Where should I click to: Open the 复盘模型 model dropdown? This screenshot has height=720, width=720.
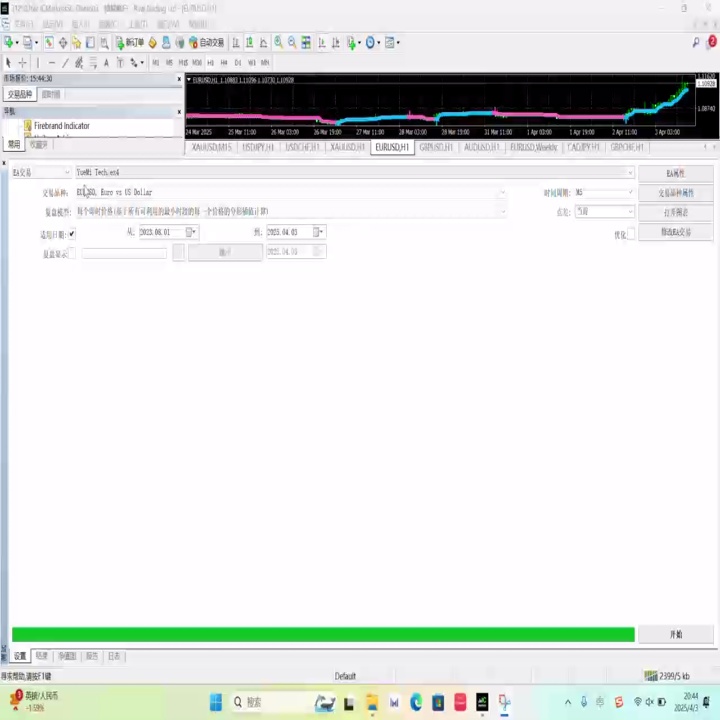pyautogui.click(x=291, y=212)
